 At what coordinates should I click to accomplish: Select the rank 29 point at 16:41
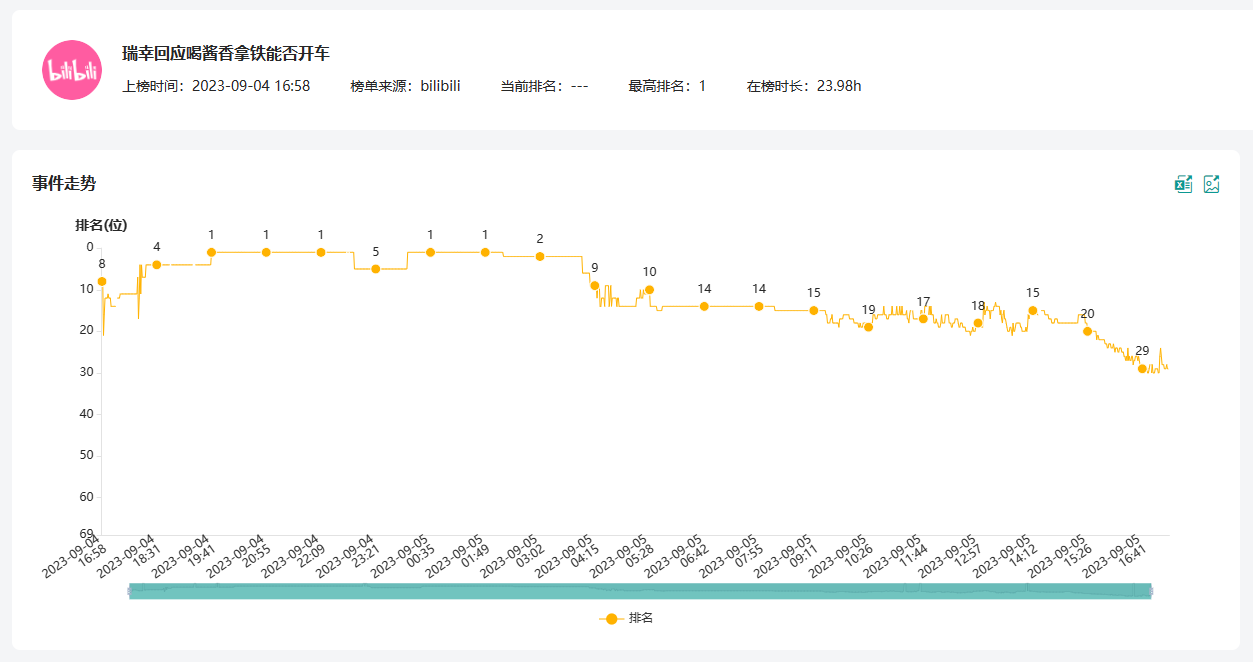coord(1142,369)
